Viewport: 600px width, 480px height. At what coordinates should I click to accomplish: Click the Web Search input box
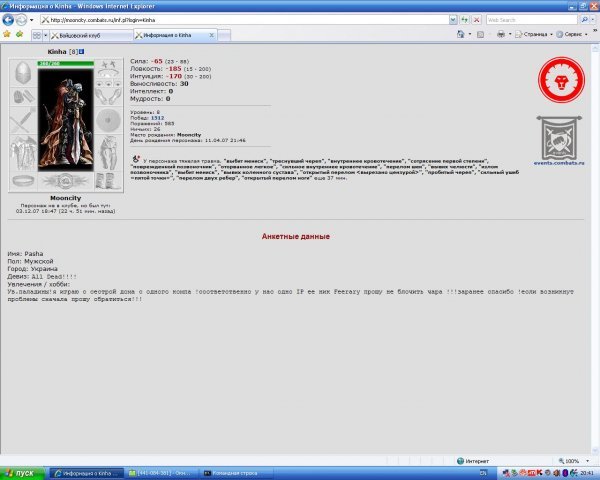[x=532, y=20]
